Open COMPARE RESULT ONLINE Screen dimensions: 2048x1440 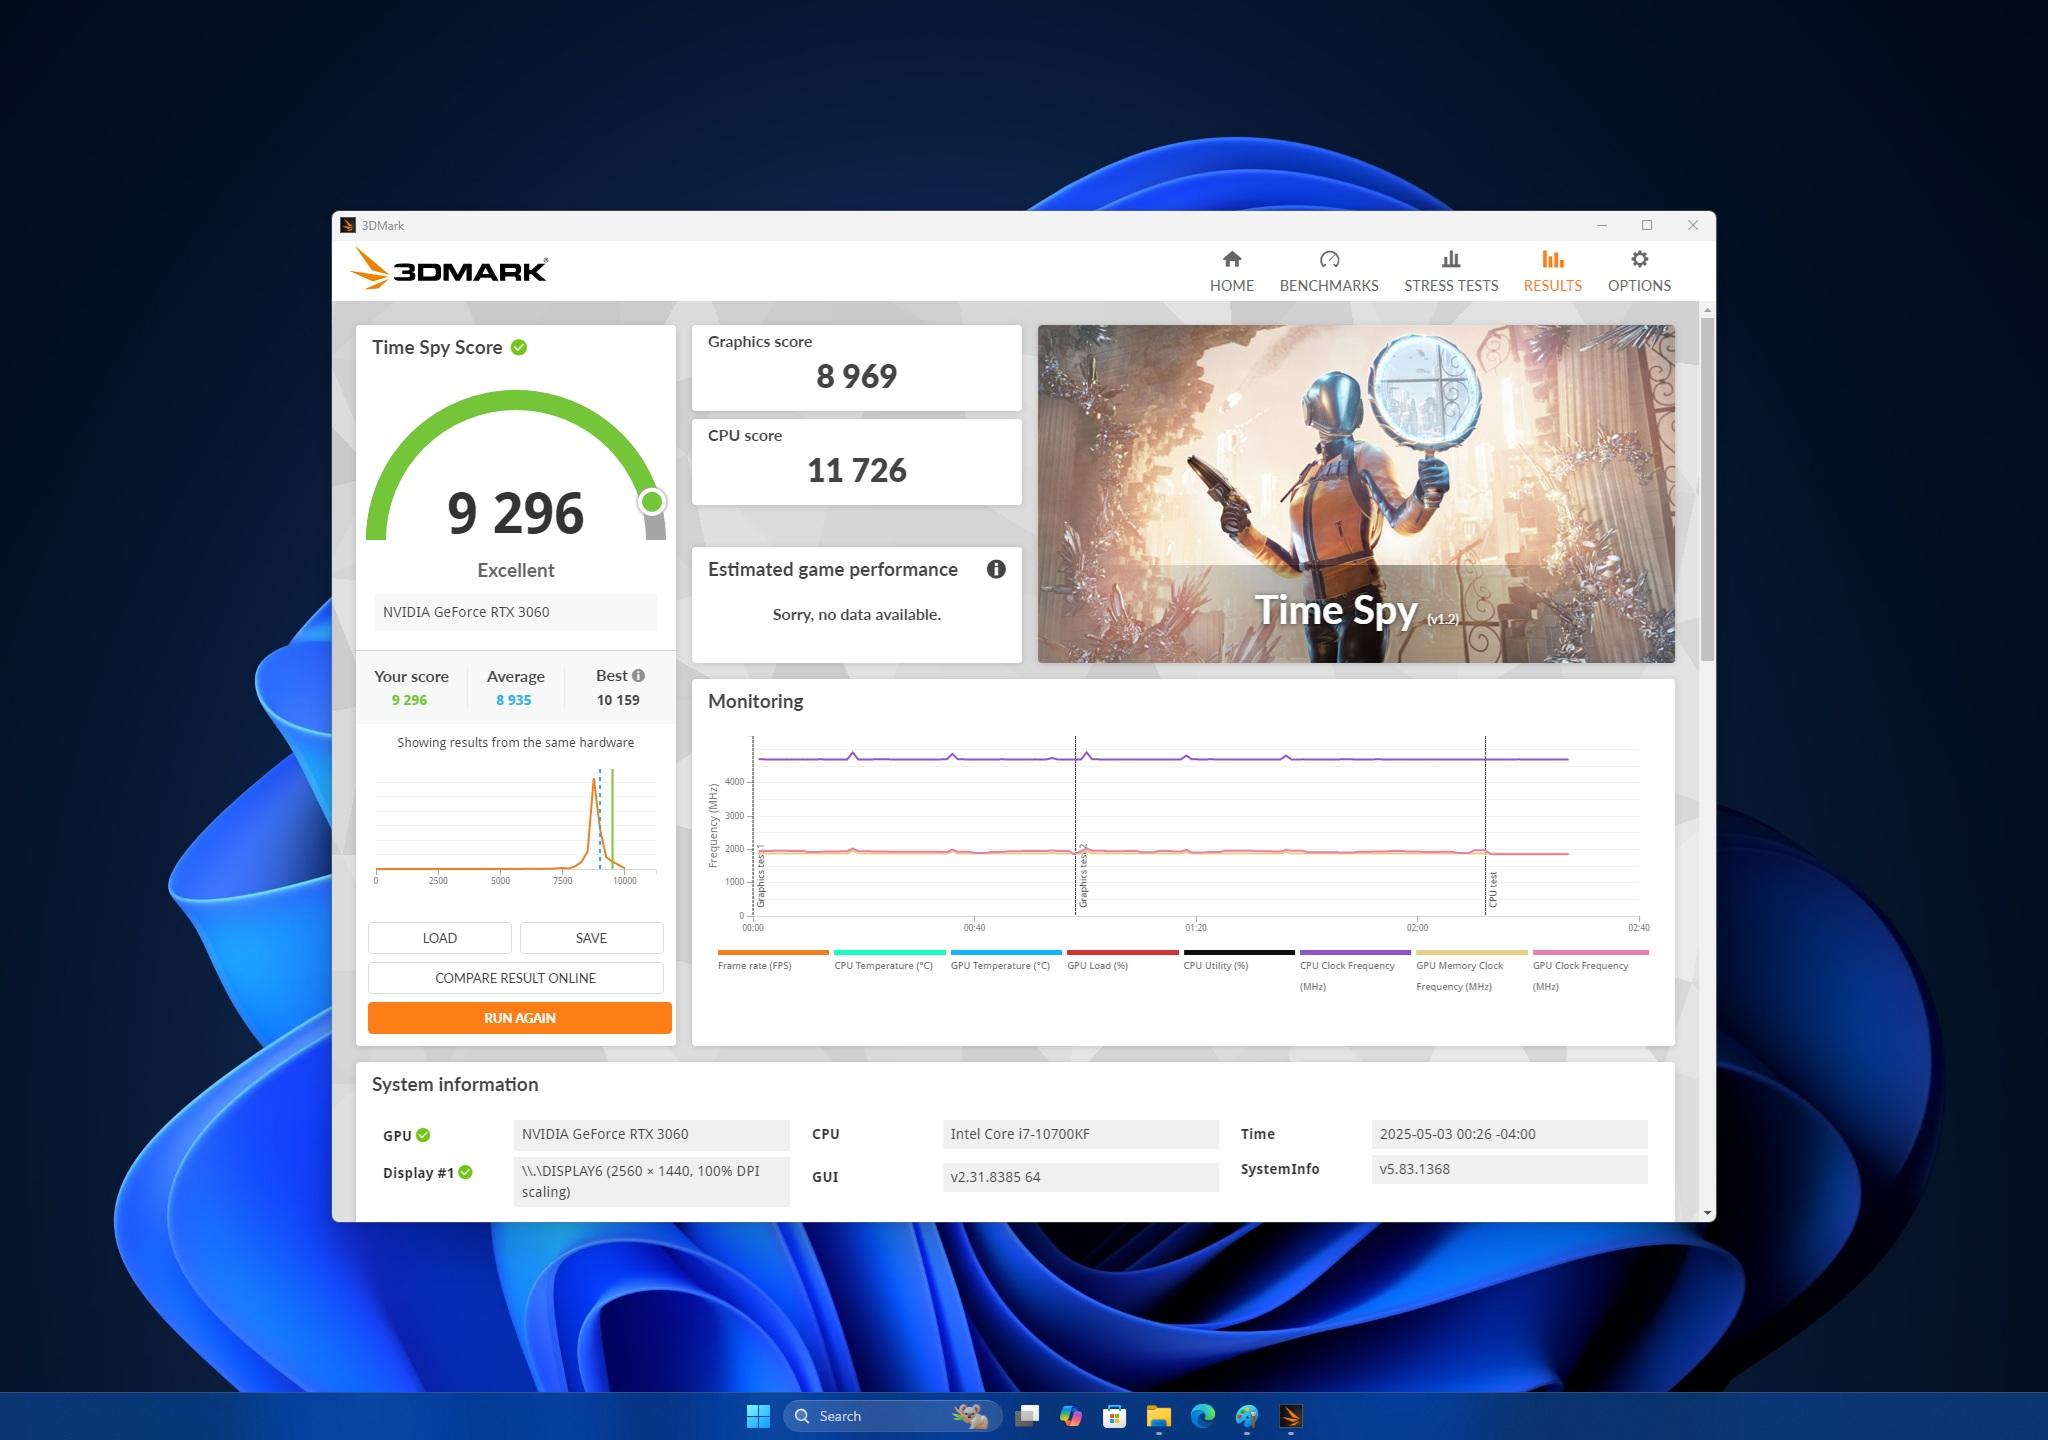point(515,977)
